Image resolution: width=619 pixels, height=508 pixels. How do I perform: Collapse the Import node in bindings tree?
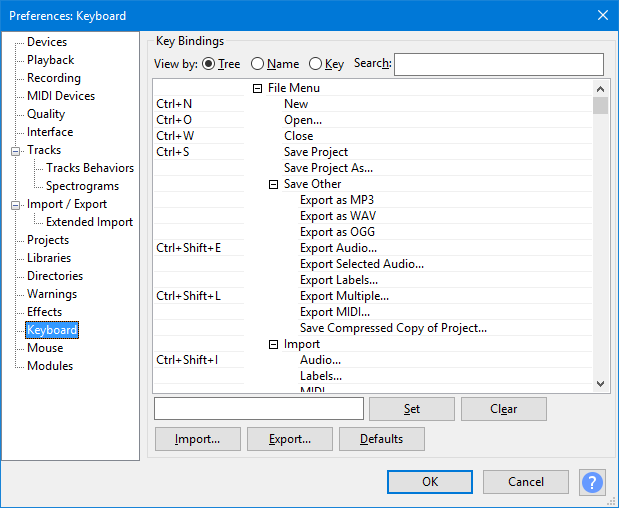[273, 345]
